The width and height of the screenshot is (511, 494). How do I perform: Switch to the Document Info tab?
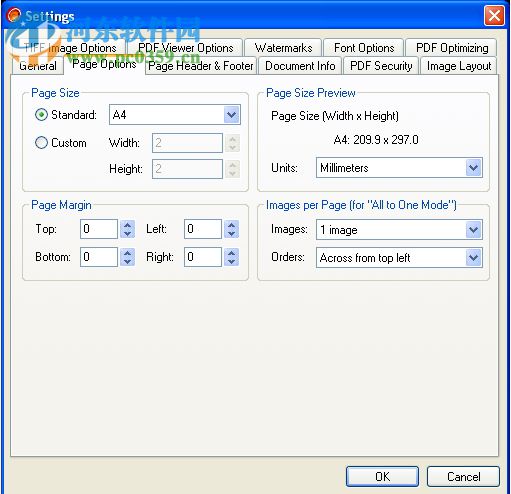coord(300,66)
